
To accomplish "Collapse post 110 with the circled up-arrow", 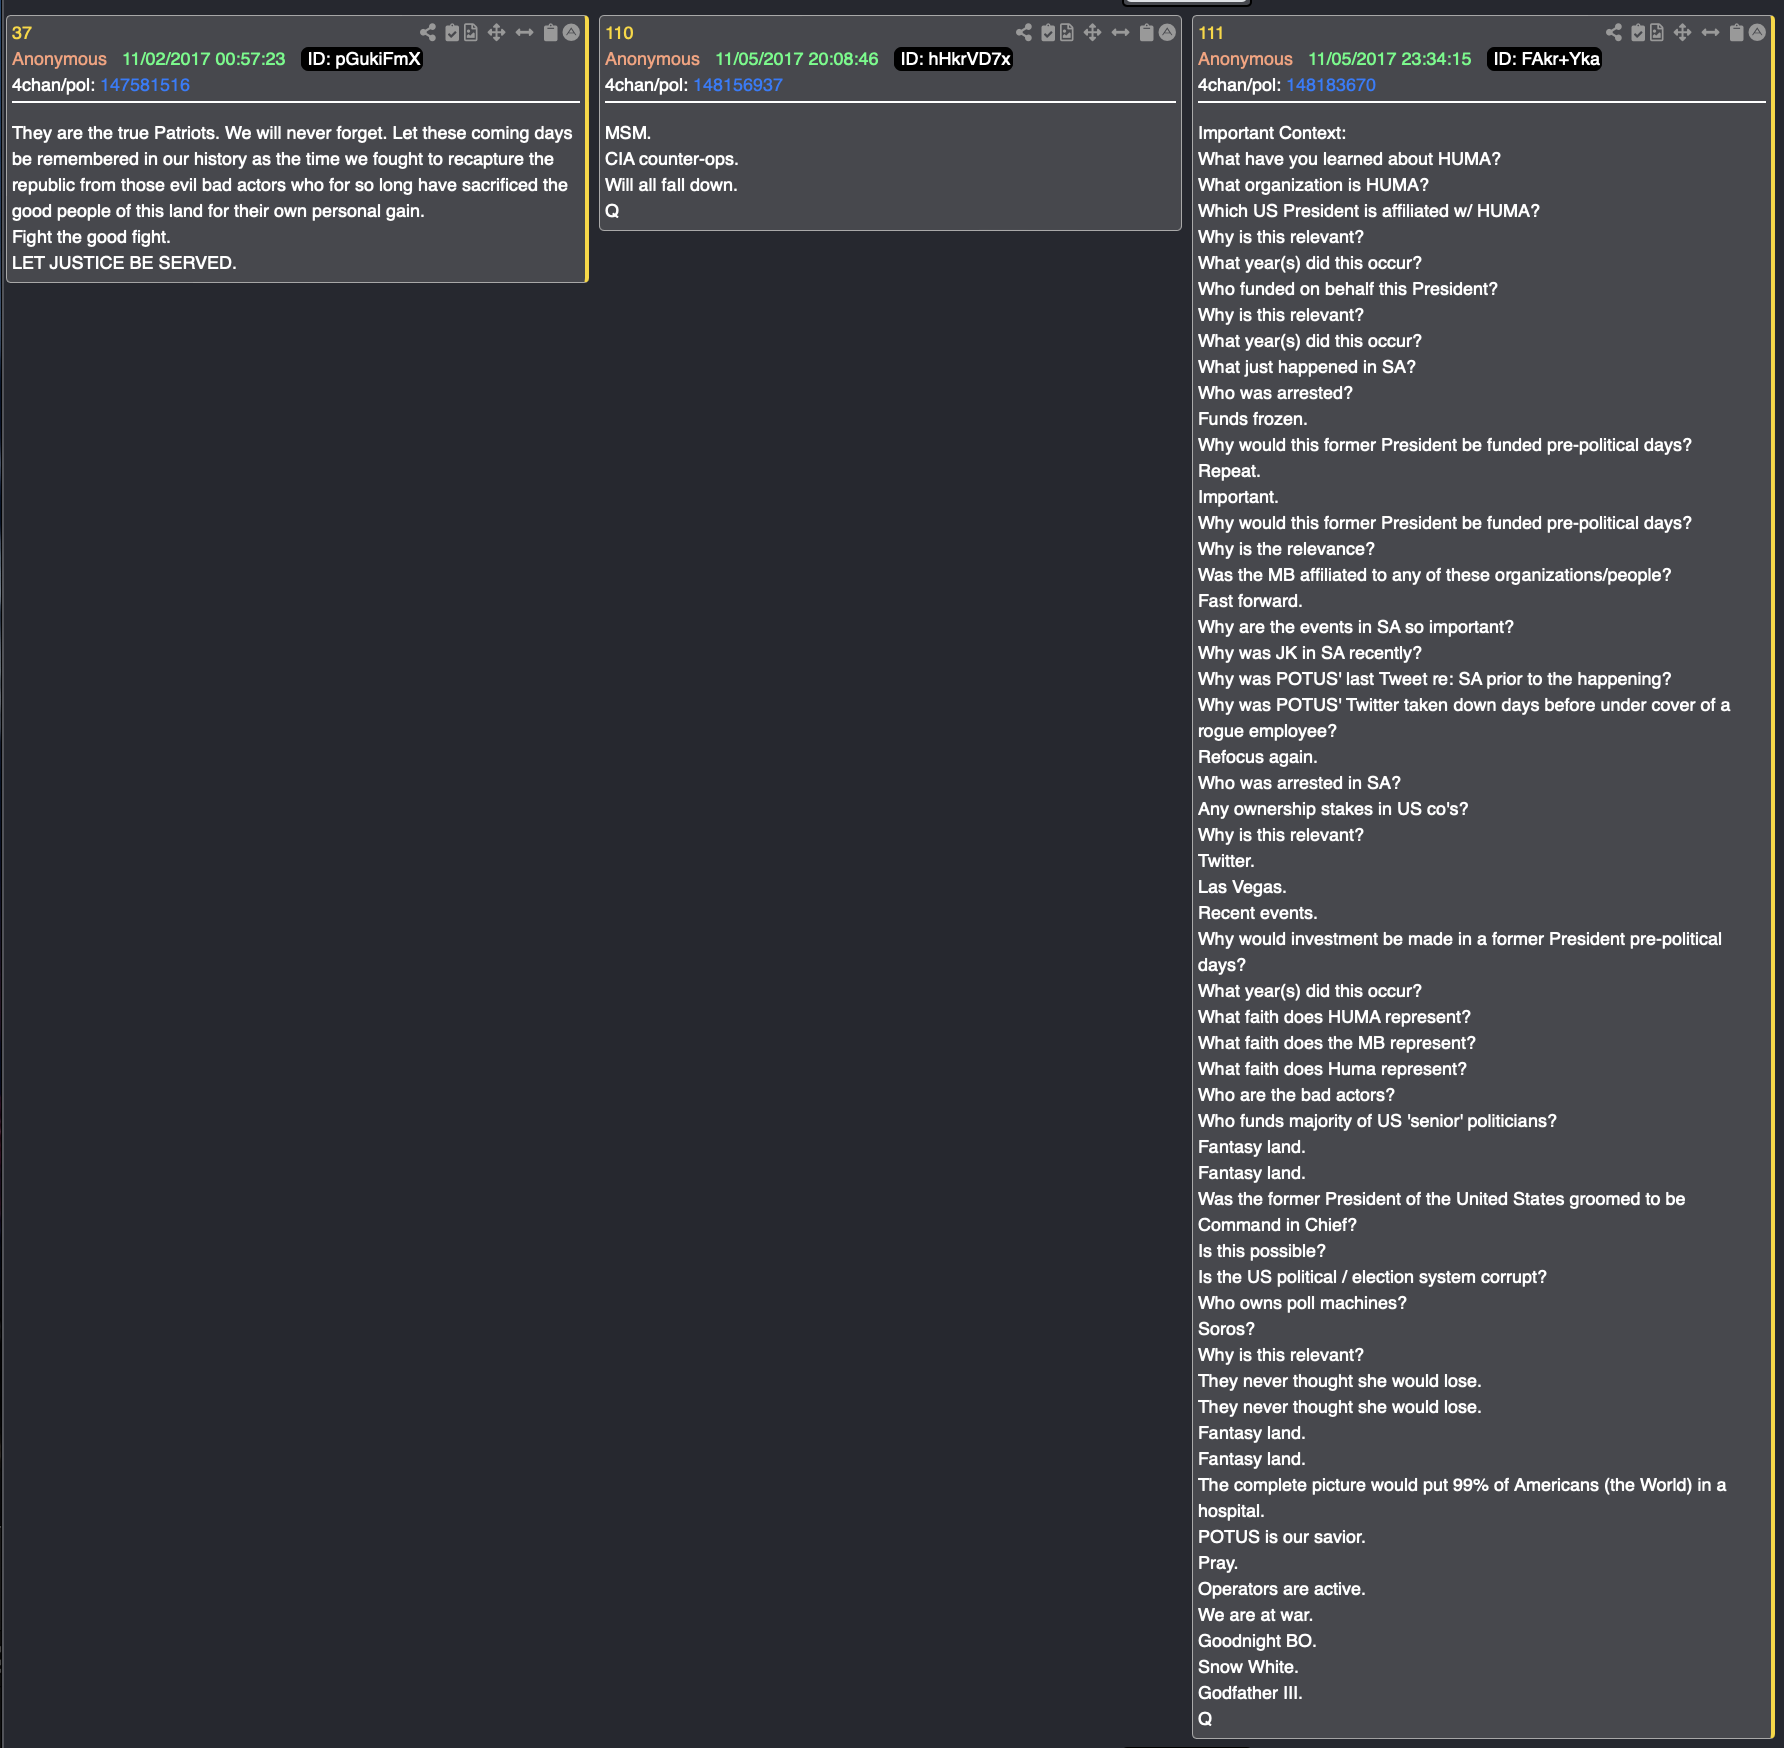I will point(1167,33).
